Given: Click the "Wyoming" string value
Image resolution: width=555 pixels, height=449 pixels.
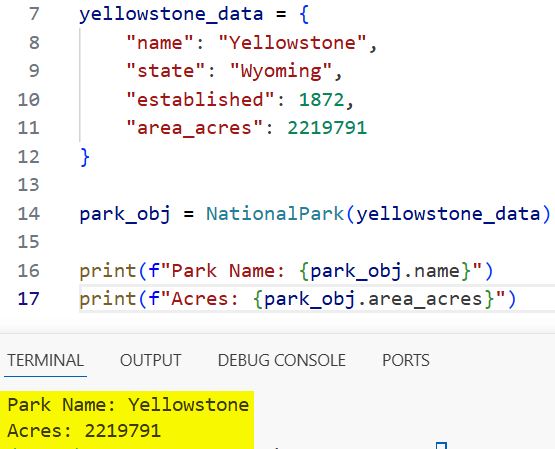Looking at the screenshot, I should point(281,72).
